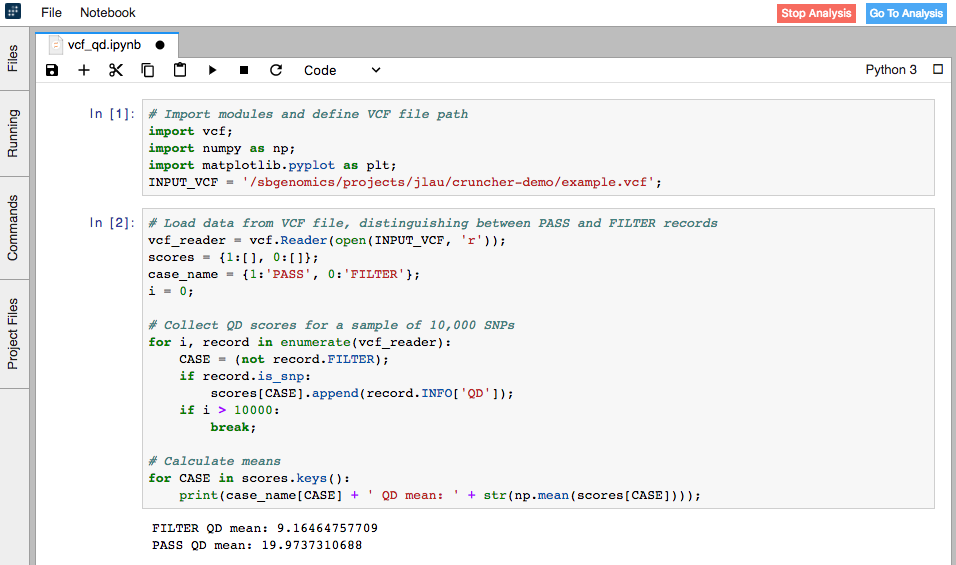The width and height of the screenshot is (956, 565).
Task: Click the app logo icon
Action: 13,11
